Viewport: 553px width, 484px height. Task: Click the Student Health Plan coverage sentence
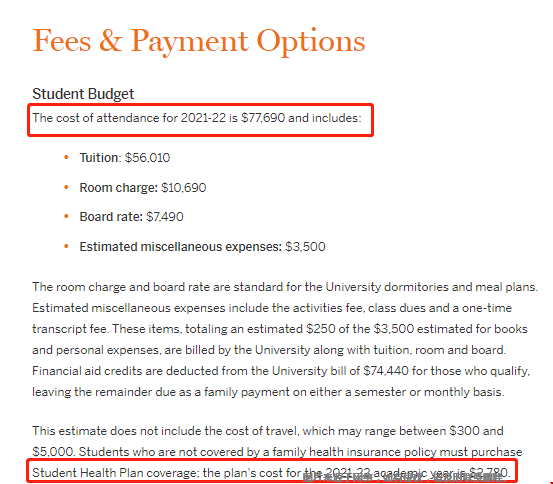[271, 473]
